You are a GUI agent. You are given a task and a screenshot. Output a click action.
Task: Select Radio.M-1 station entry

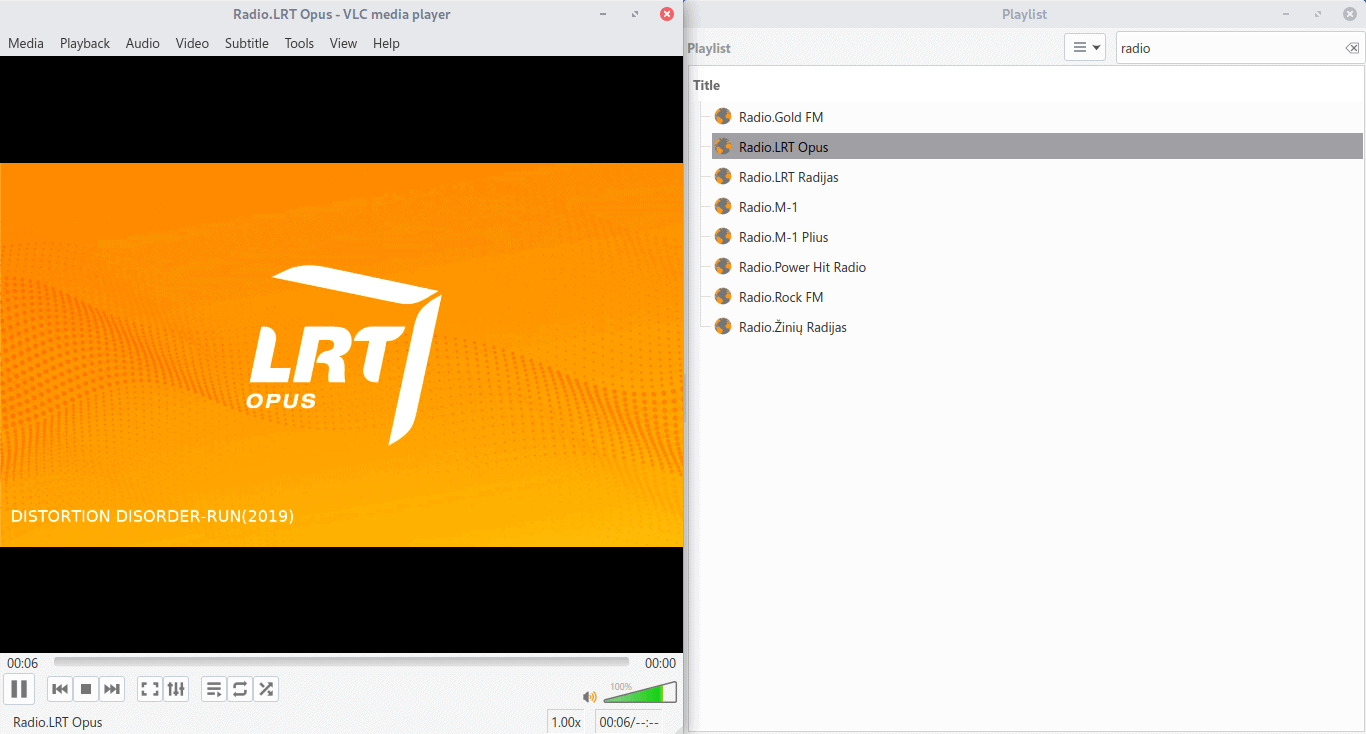[1037, 207]
